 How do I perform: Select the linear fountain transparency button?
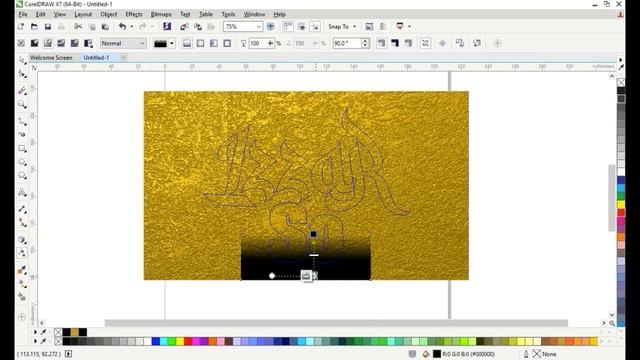pyautogui.click(x=187, y=43)
